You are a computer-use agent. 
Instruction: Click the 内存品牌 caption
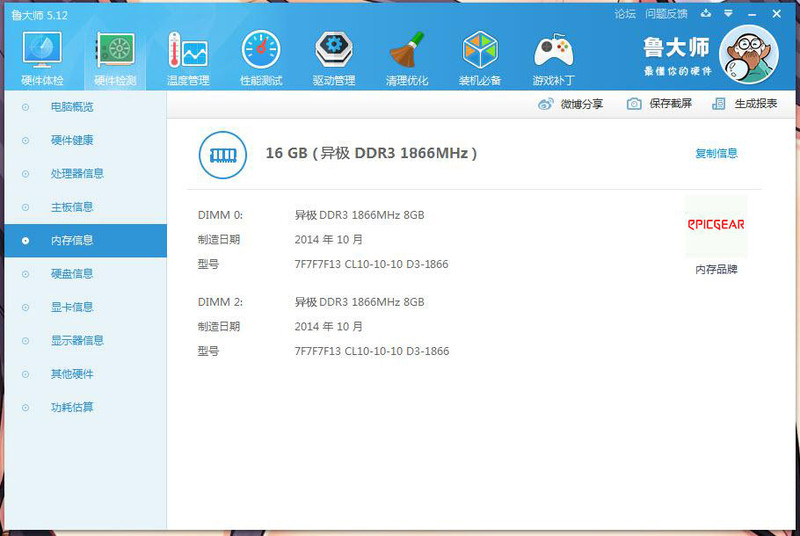tap(716, 269)
